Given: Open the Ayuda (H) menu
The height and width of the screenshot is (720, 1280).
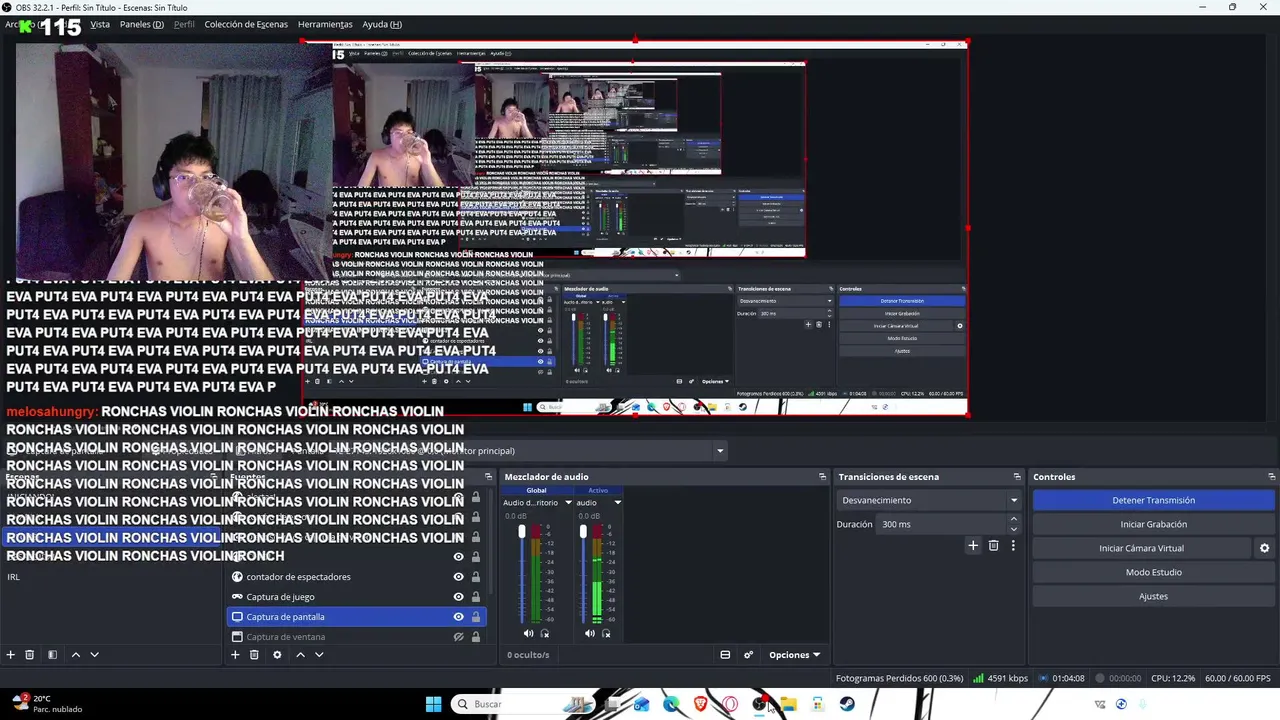Looking at the screenshot, I should (x=382, y=24).
